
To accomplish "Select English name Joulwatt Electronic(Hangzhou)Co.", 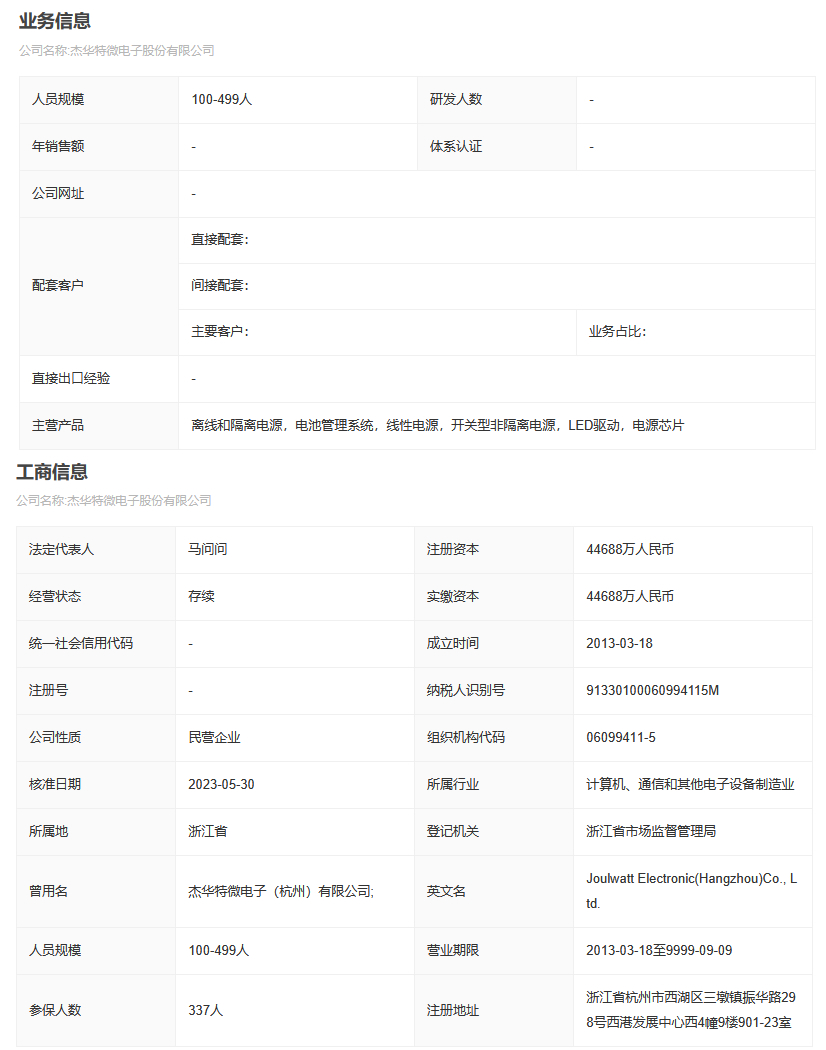I will click(691, 891).
